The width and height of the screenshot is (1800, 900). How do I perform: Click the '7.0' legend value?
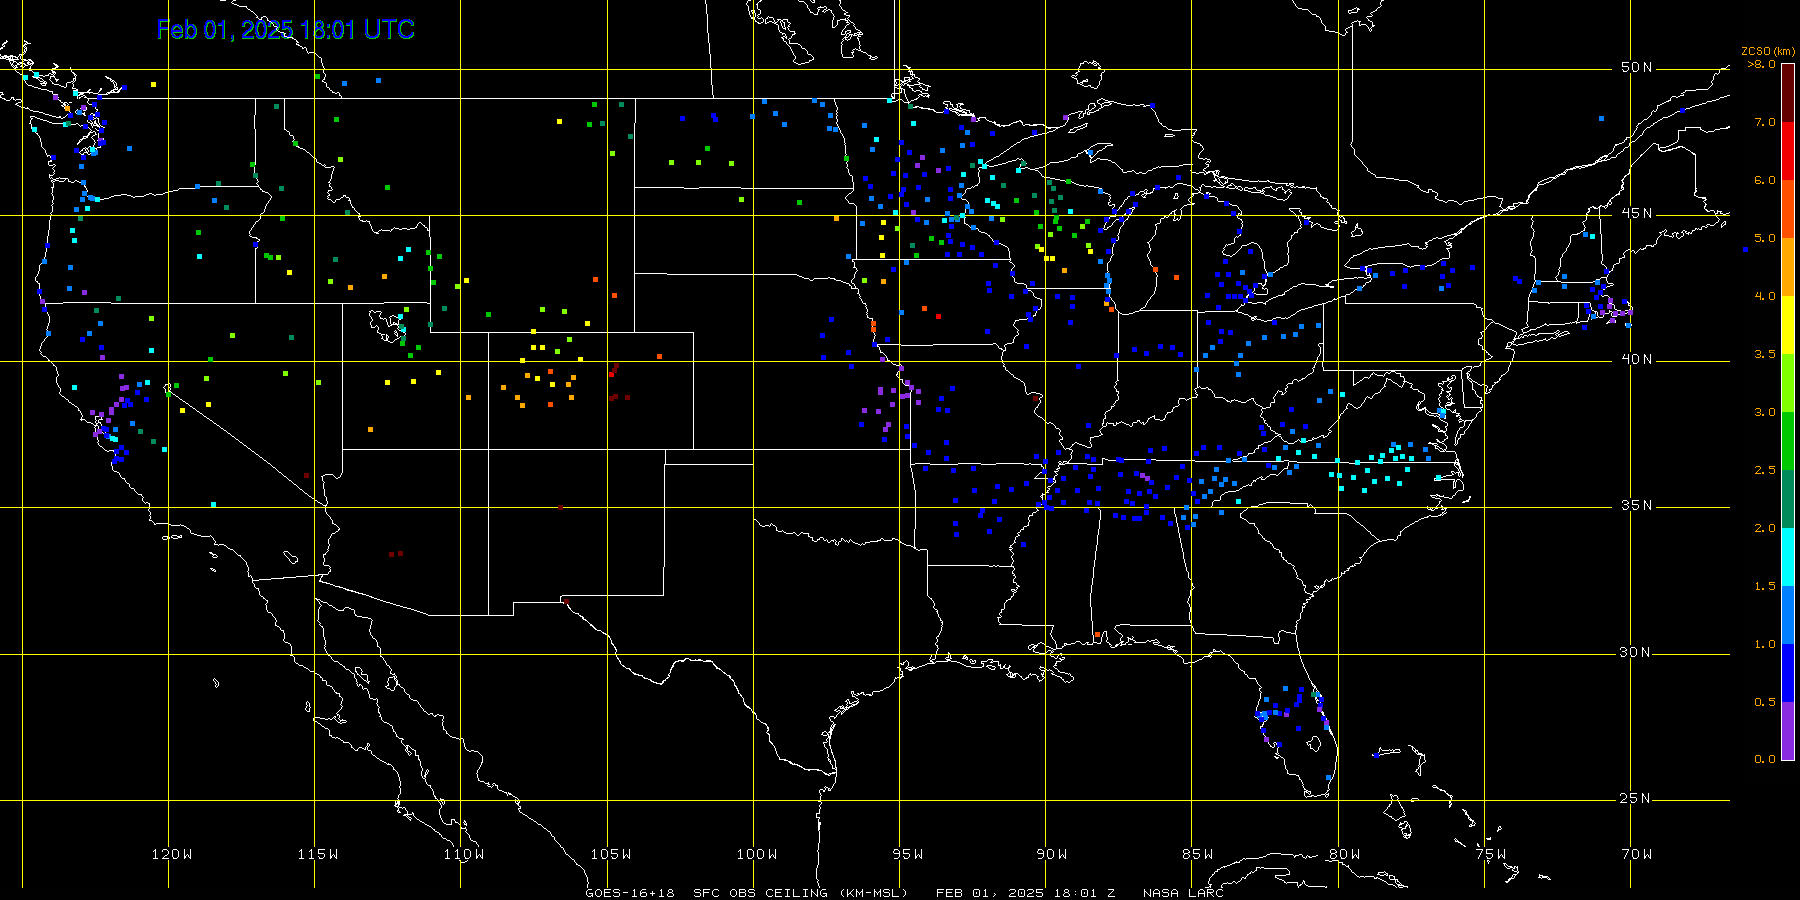1765,122
